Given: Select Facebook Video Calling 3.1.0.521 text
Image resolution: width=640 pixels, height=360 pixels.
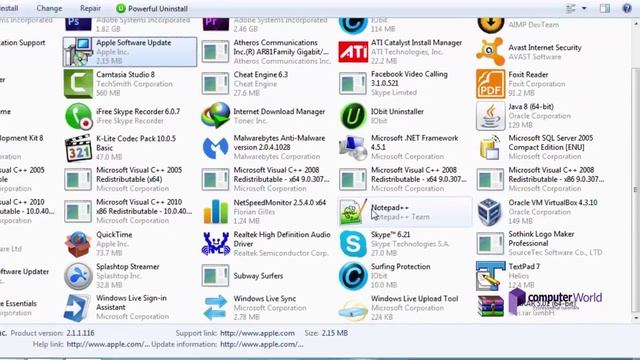Looking at the screenshot, I should click(x=409, y=79).
